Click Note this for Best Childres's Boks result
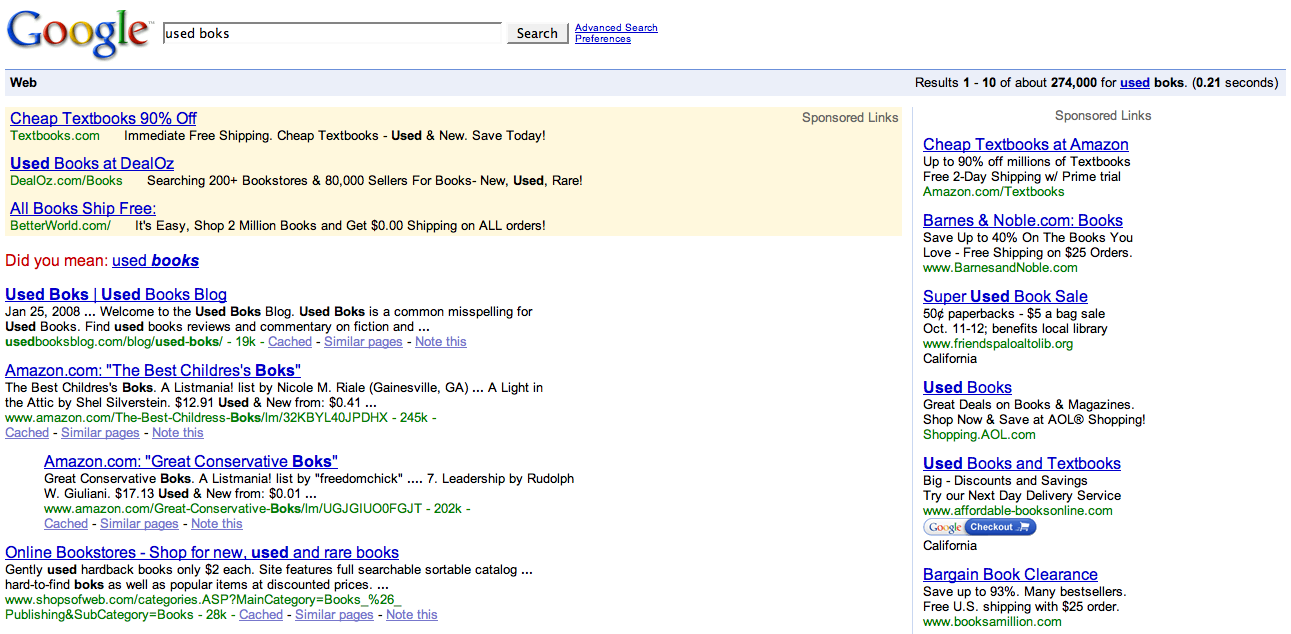1291x634 pixels. (x=178, y=433)
